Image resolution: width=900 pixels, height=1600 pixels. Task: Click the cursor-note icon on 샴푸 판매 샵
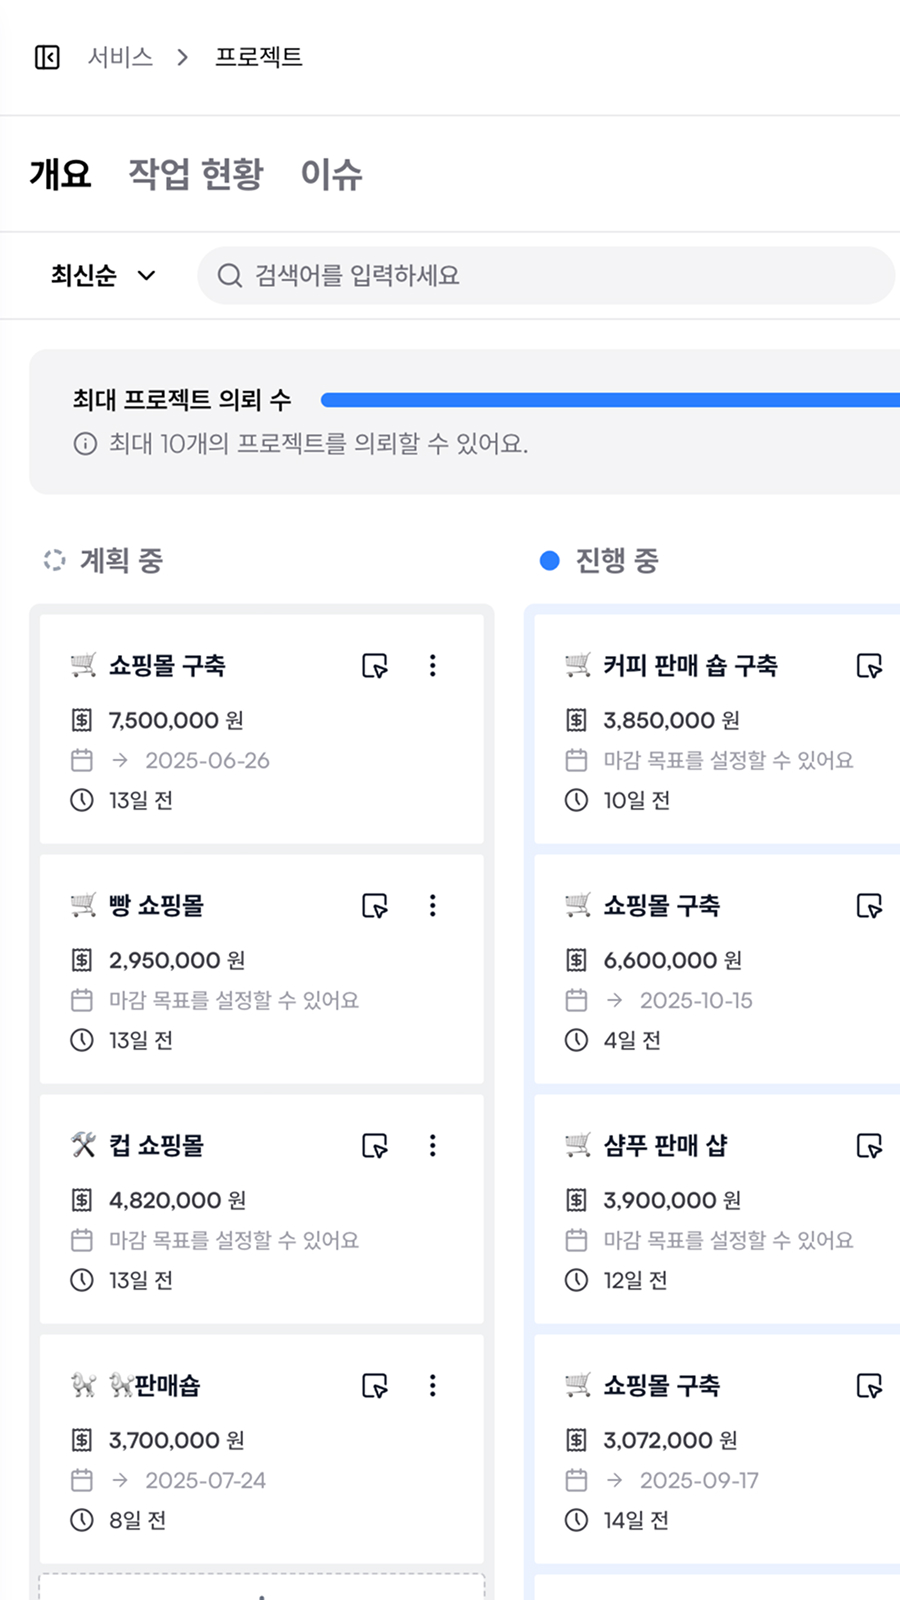click(x=869, y=1146)
